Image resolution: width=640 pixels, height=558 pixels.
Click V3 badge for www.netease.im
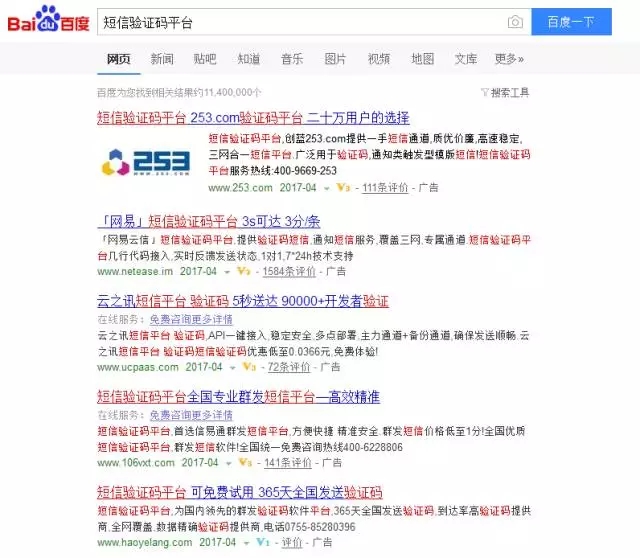(x=244, y=271)
